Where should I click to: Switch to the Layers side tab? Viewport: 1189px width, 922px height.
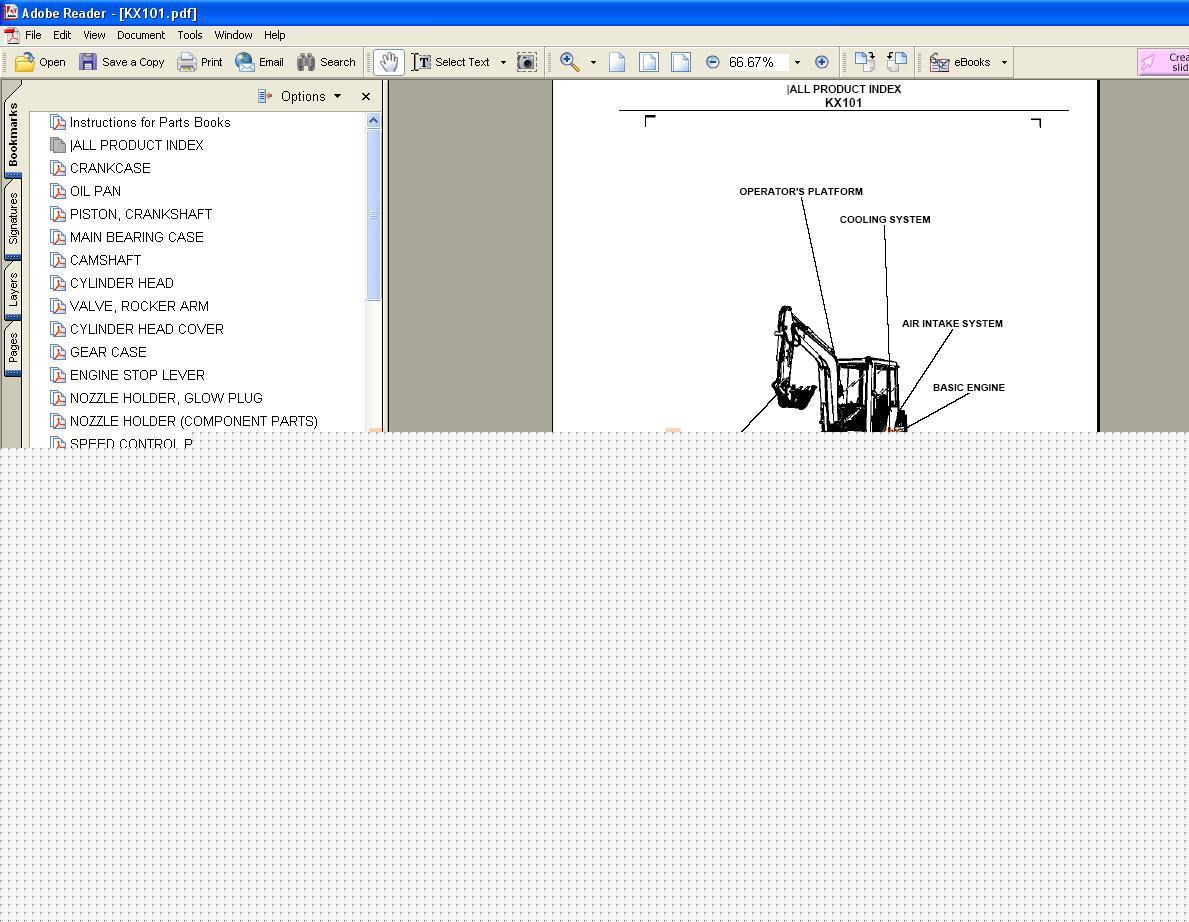(x=13, y=290)
